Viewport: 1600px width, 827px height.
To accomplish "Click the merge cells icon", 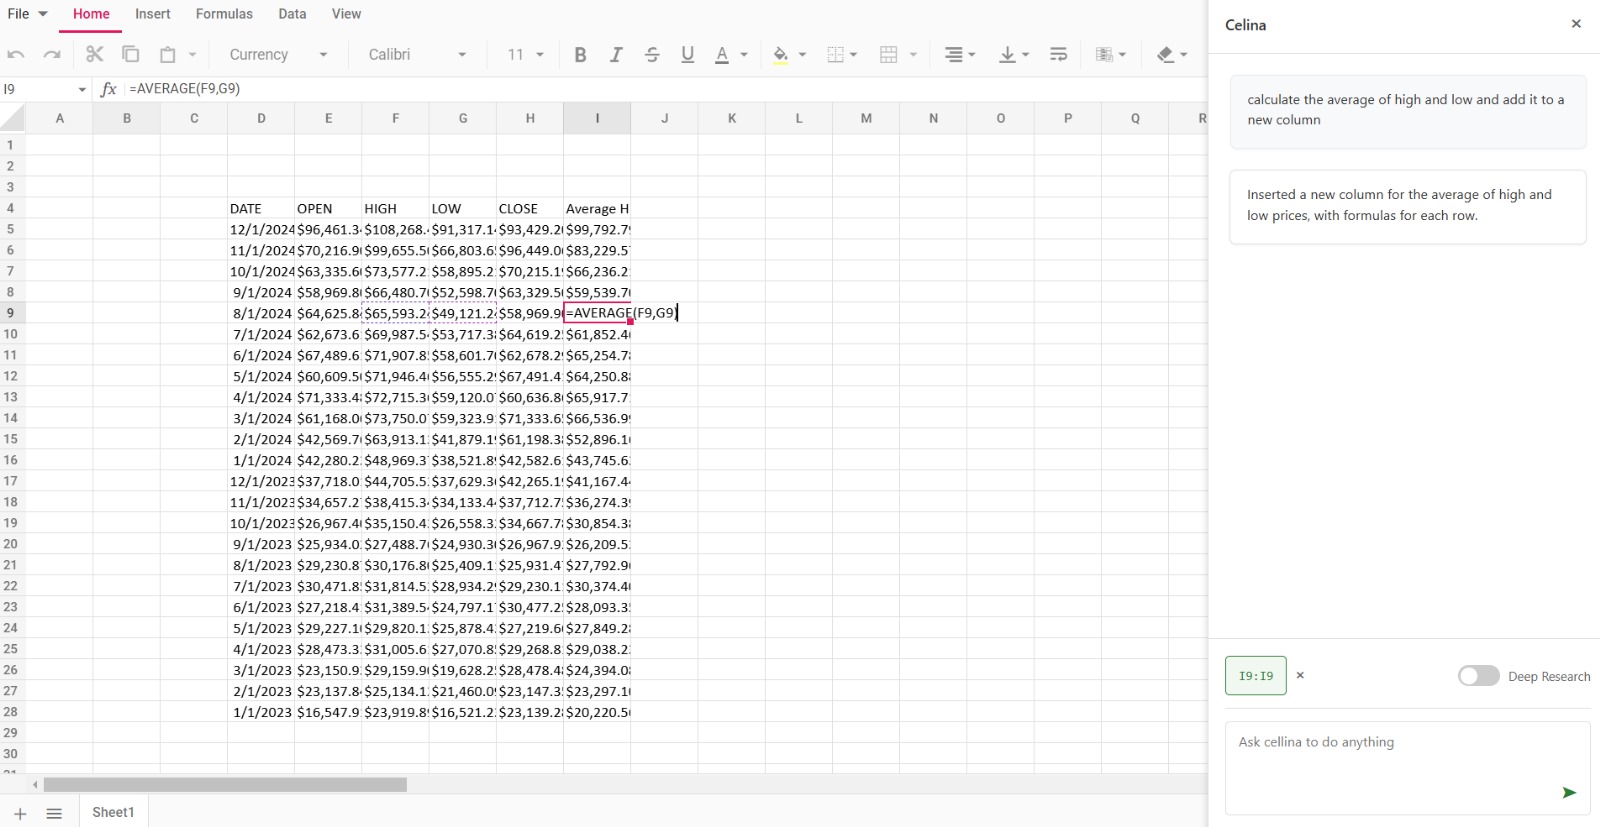I will 889,55.
